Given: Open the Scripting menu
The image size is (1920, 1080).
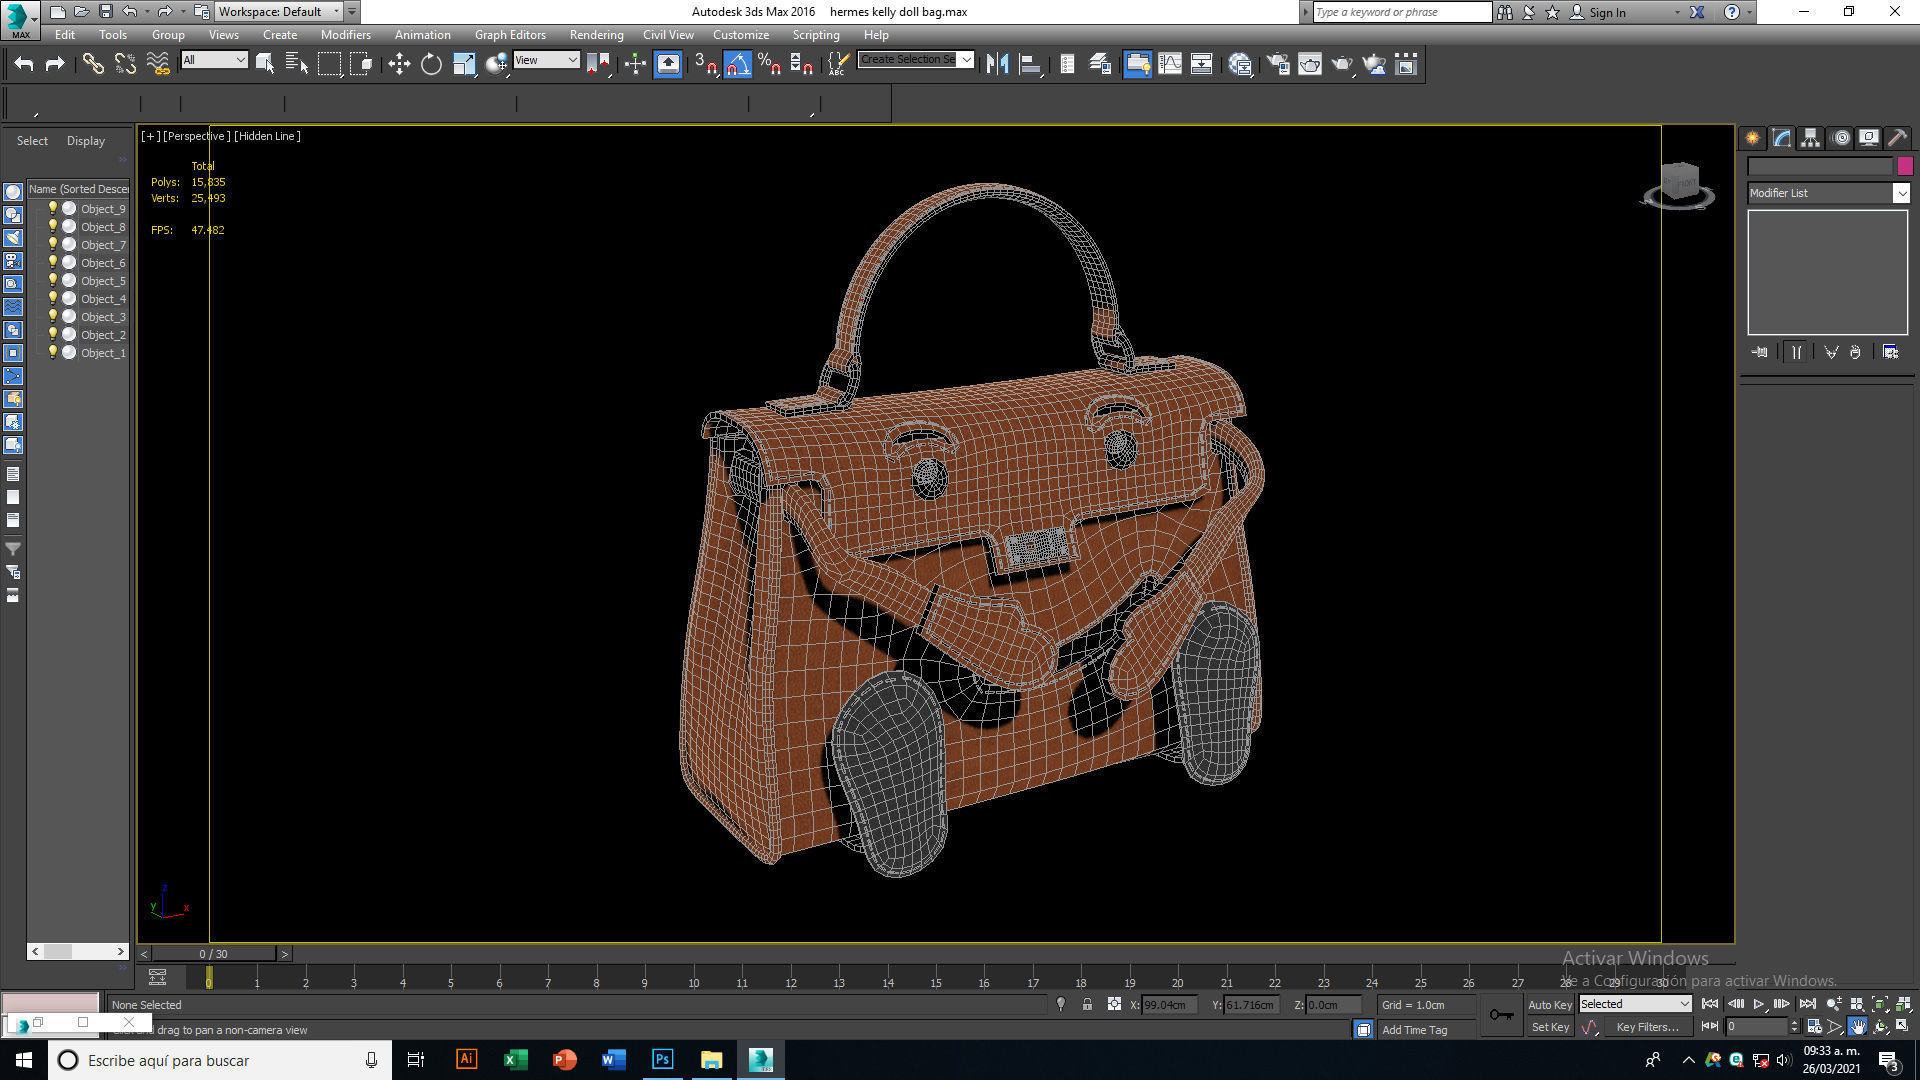Looking at the screenshot, I should 816,35.
